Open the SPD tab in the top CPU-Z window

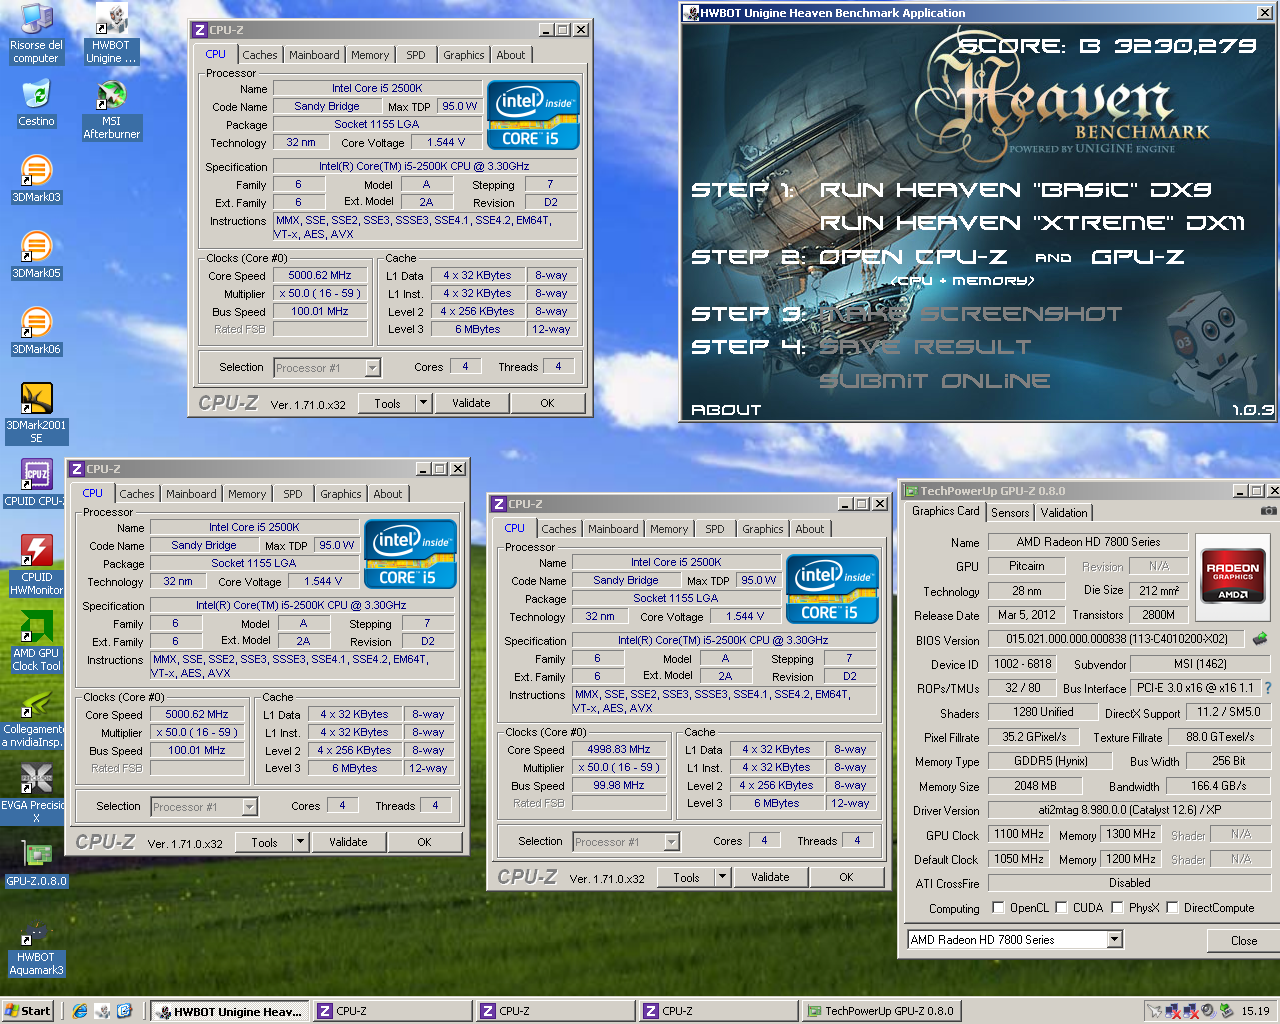point(416,55)
